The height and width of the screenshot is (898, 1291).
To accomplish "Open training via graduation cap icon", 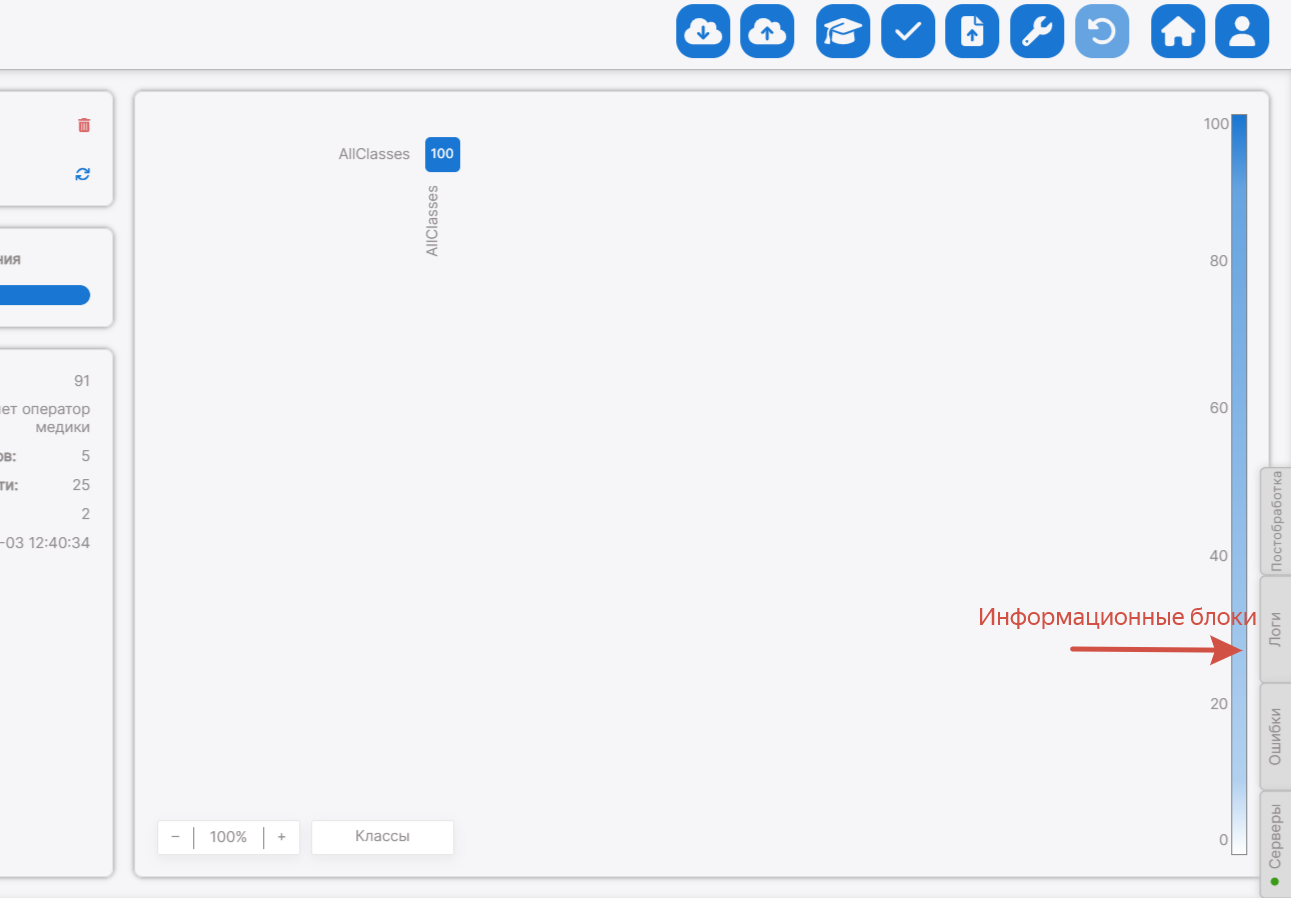I will 843,32.
